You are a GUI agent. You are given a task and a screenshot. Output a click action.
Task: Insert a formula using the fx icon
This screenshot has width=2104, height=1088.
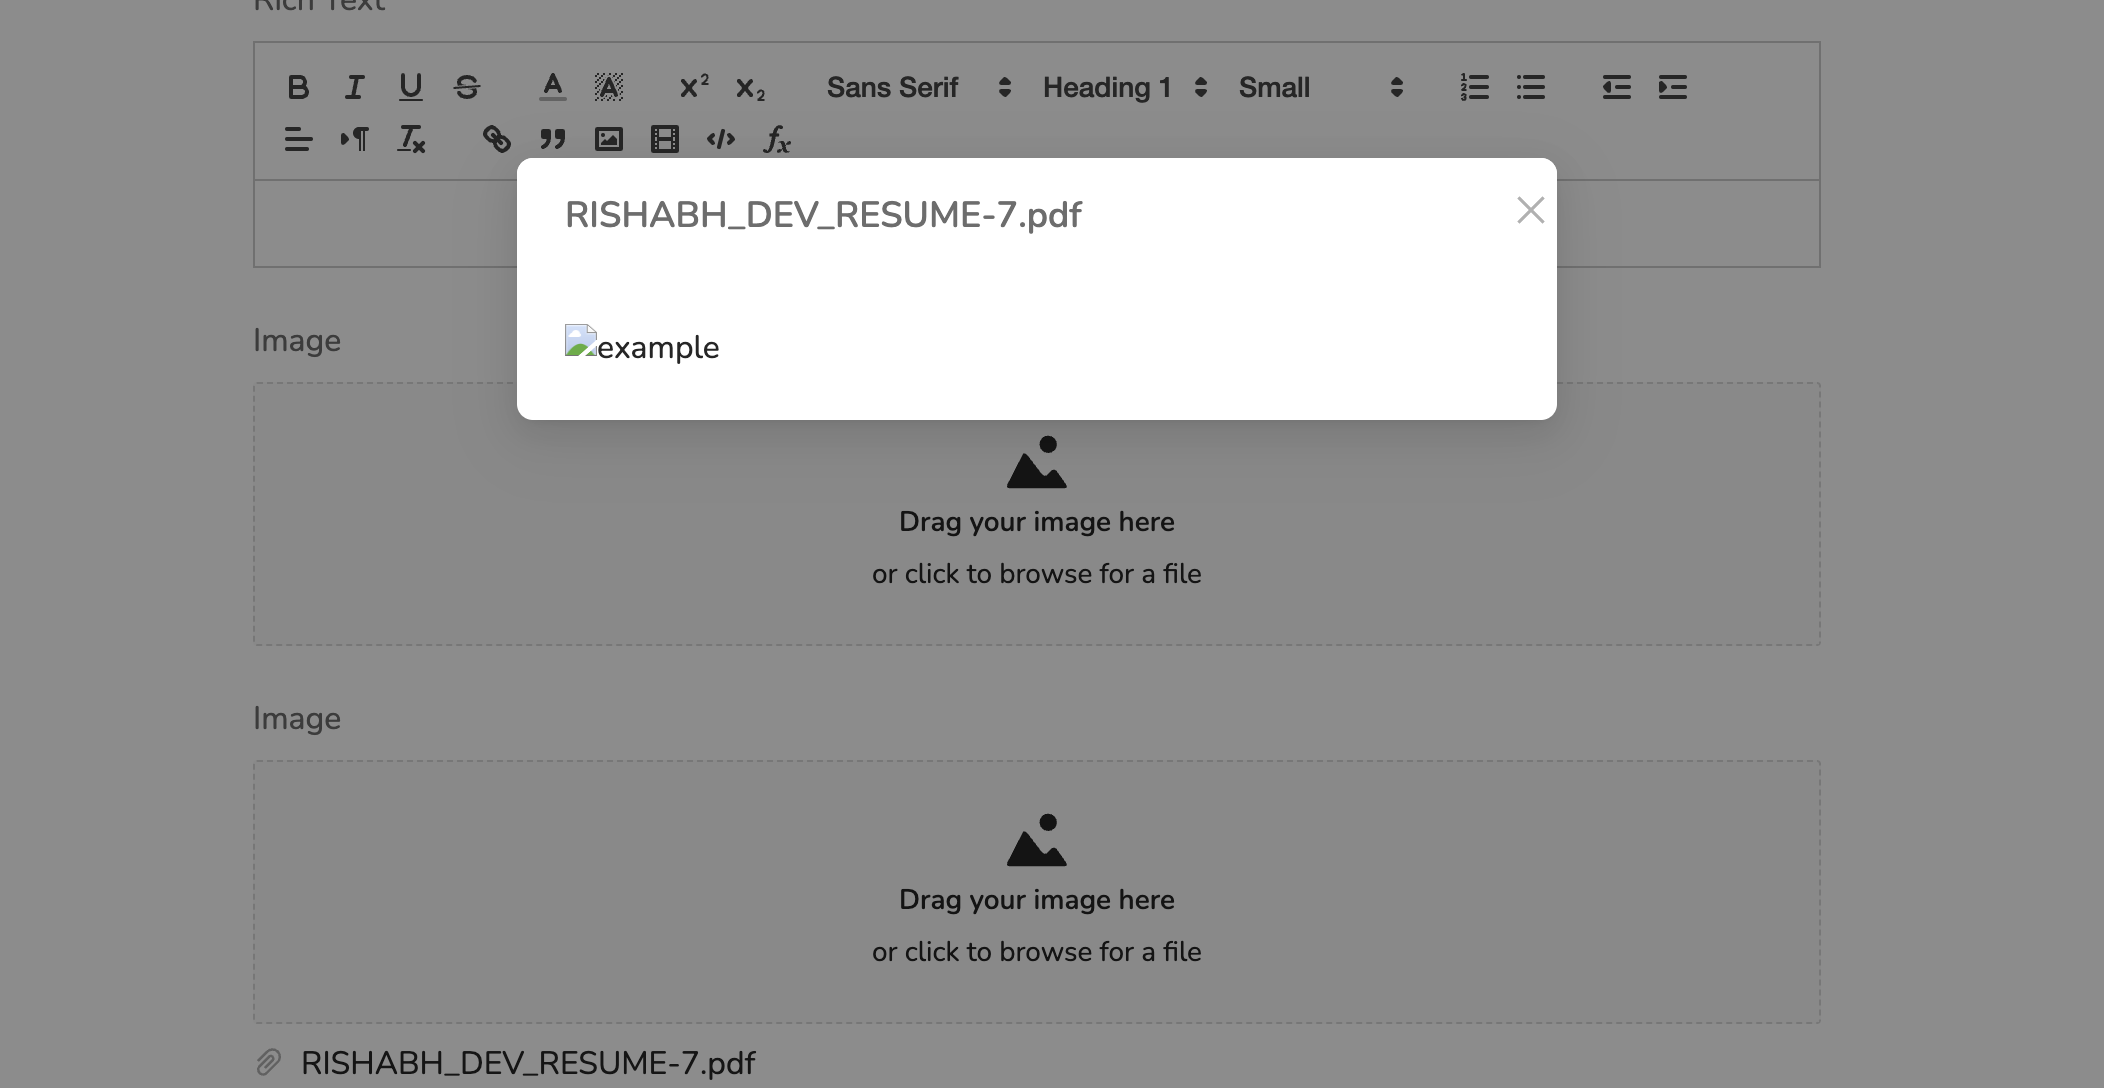pyautogui.click(x=777, y=139)
